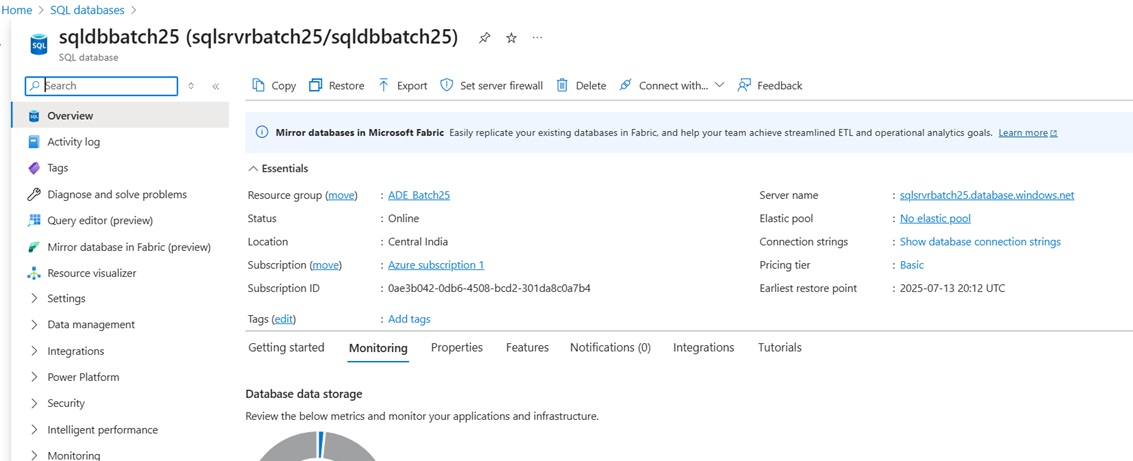This screenshot has height=461, width=1133.
Task: Switch to the Notifications (0) tab
Action: [x=610, y=348]
